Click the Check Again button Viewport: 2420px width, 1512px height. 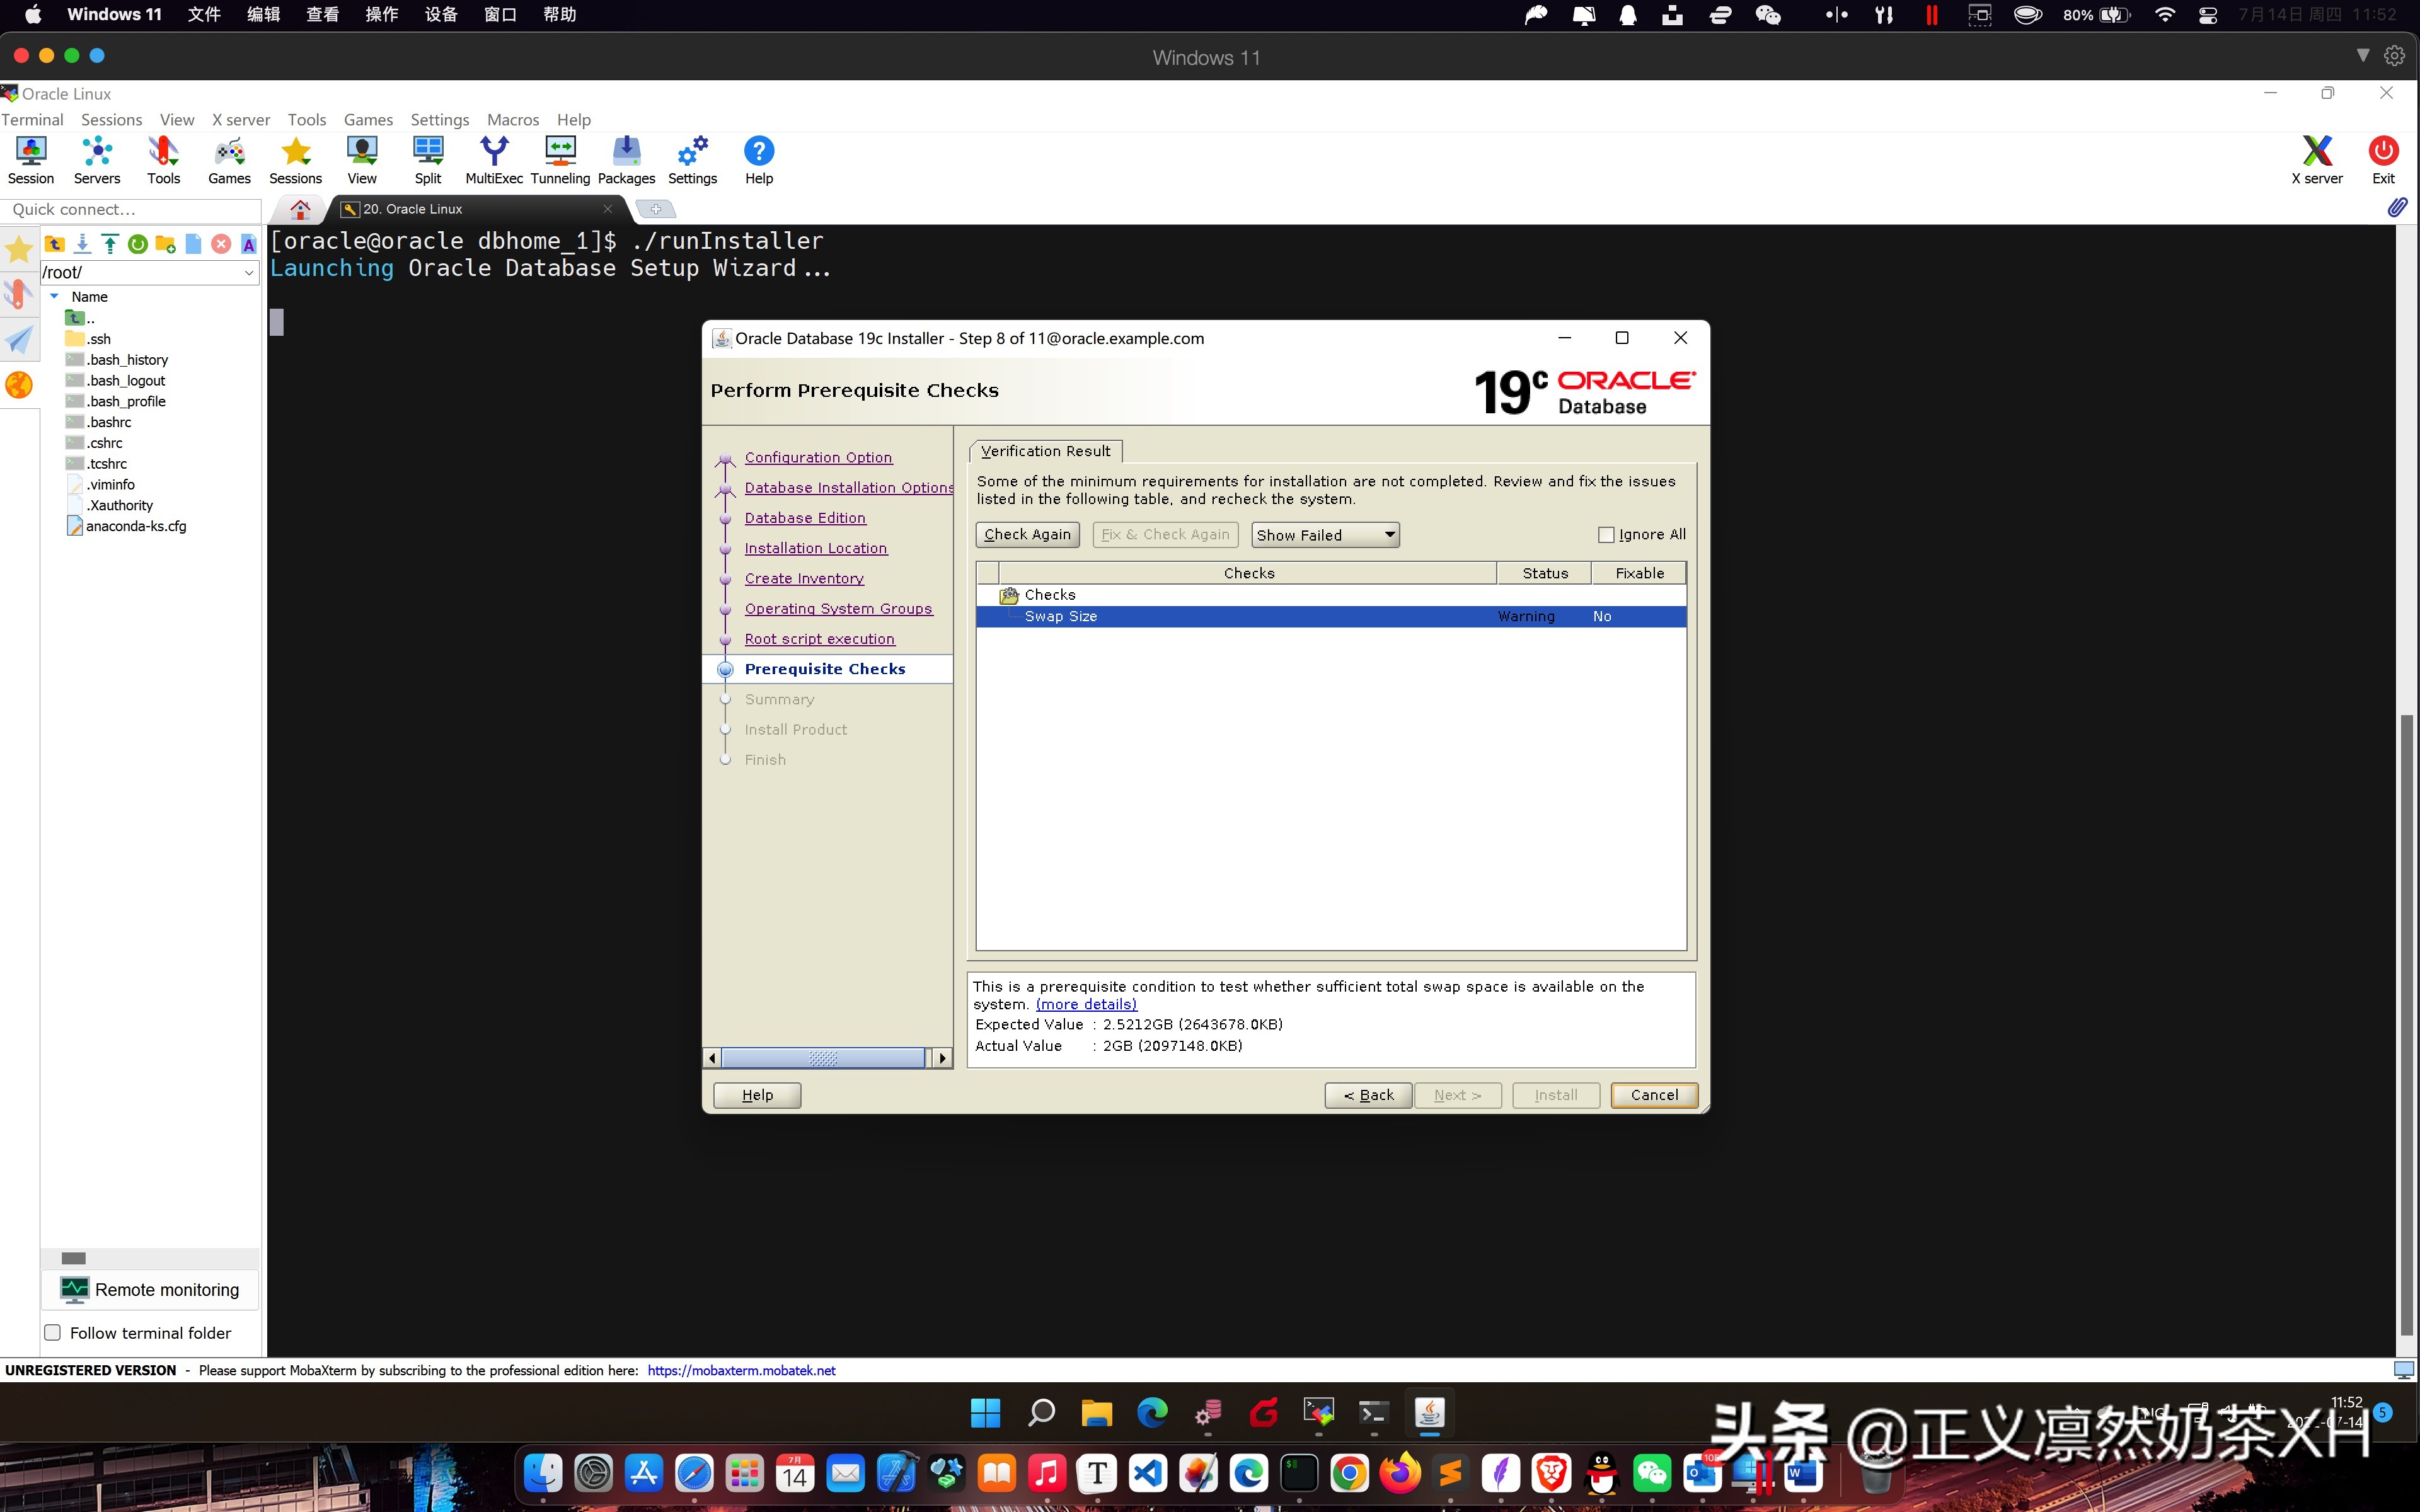[1027, 534]
